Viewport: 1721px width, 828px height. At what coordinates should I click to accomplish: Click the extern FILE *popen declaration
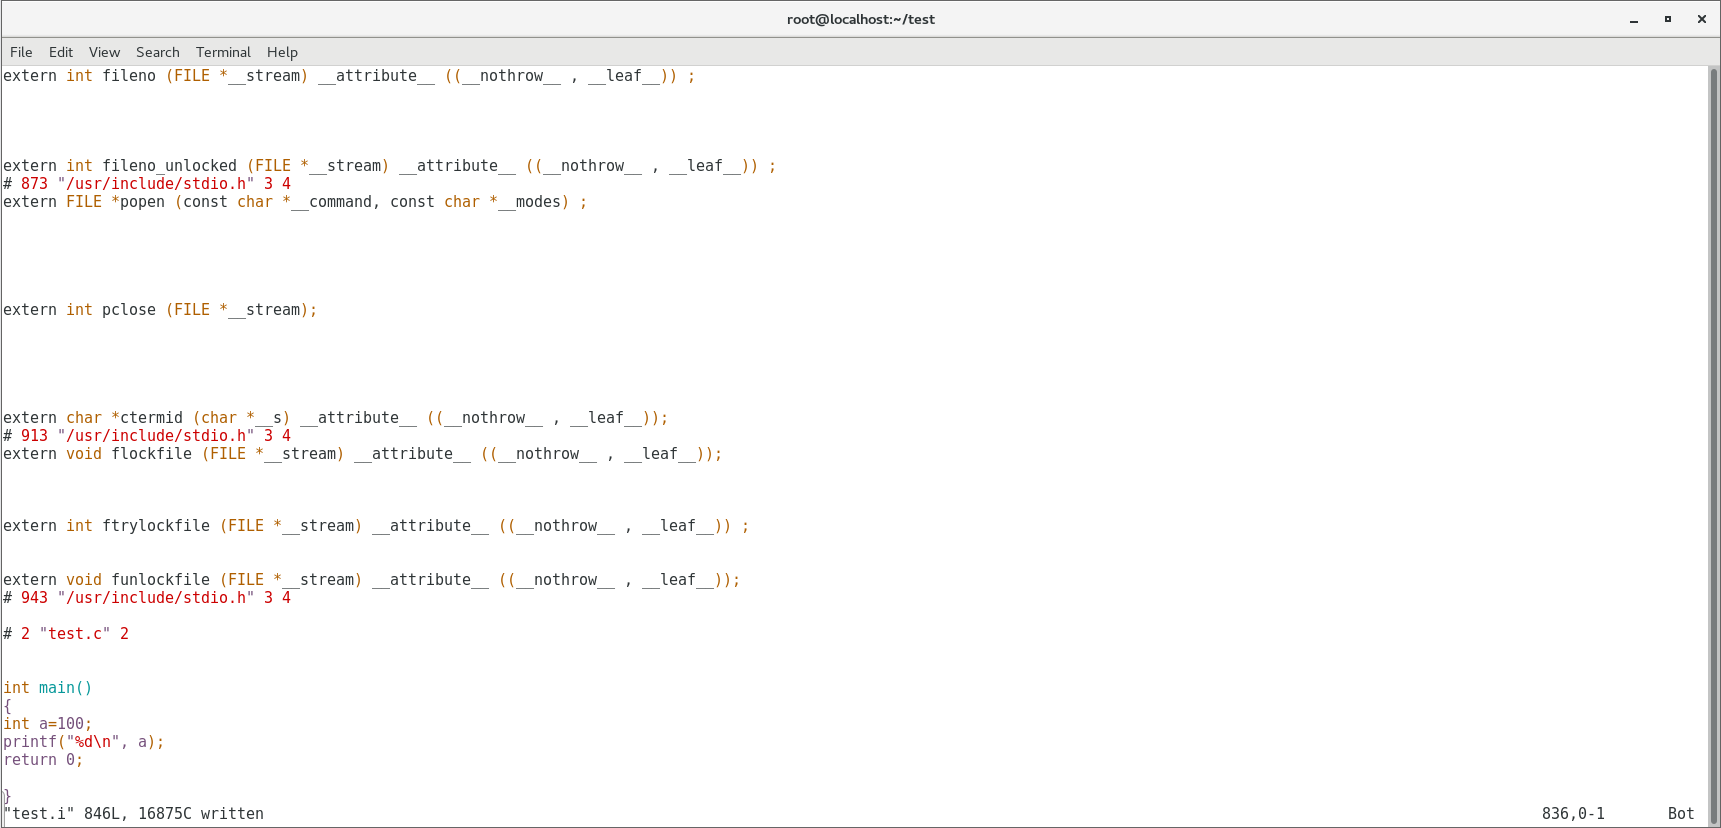(x=295, y=202)
